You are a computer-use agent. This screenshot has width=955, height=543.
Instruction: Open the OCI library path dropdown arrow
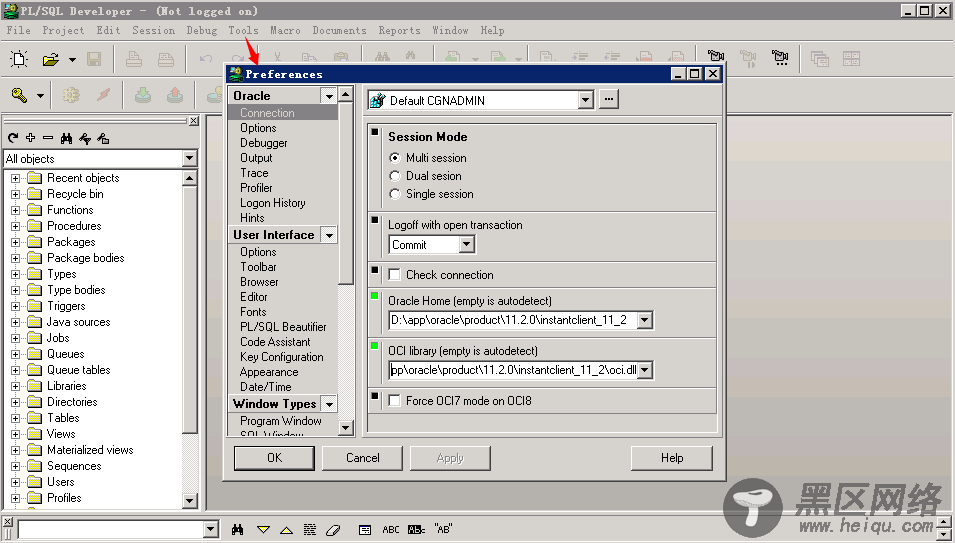[644, 370]
